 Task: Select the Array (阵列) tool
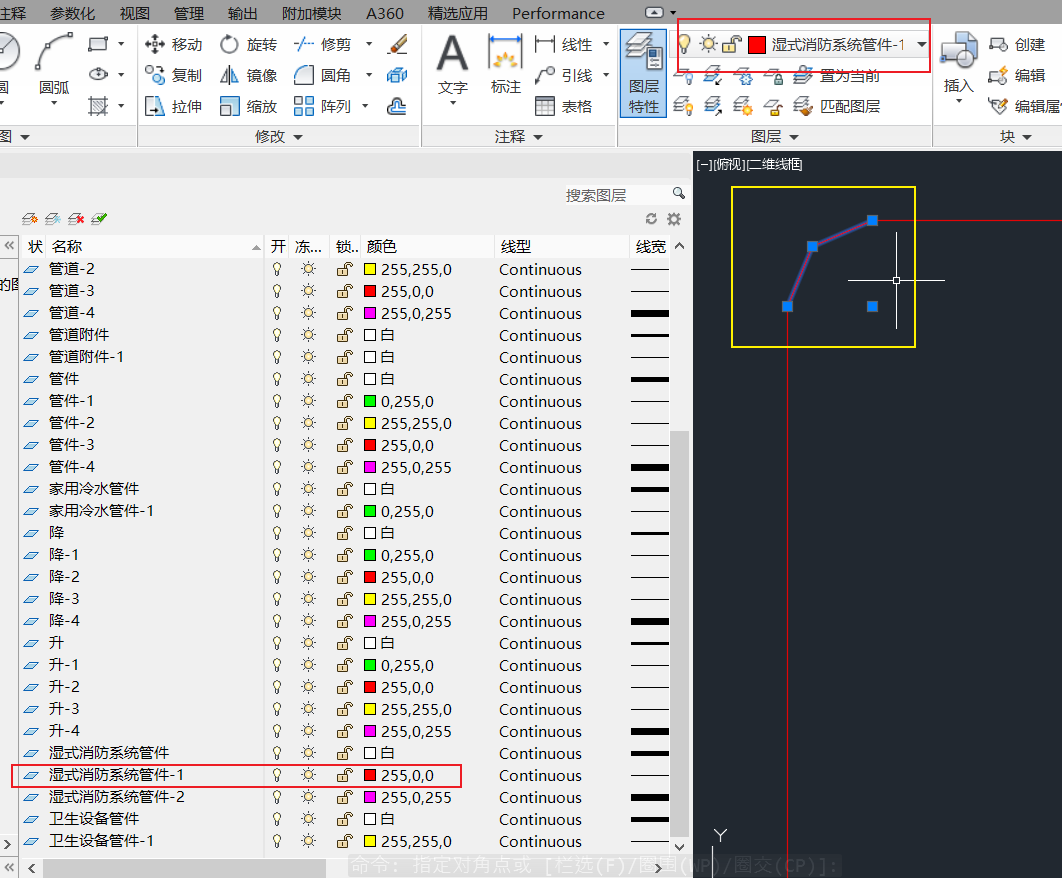(322, 106)
